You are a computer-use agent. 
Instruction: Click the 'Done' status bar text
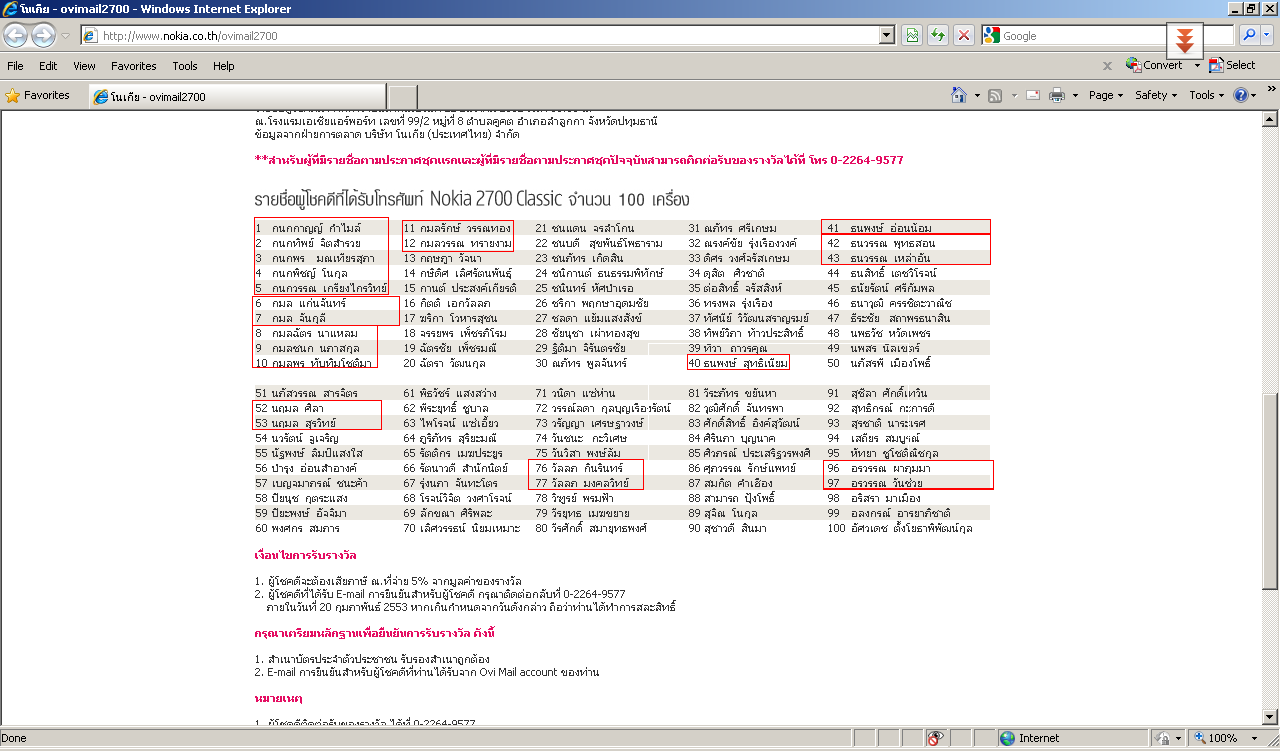point(14,739)
